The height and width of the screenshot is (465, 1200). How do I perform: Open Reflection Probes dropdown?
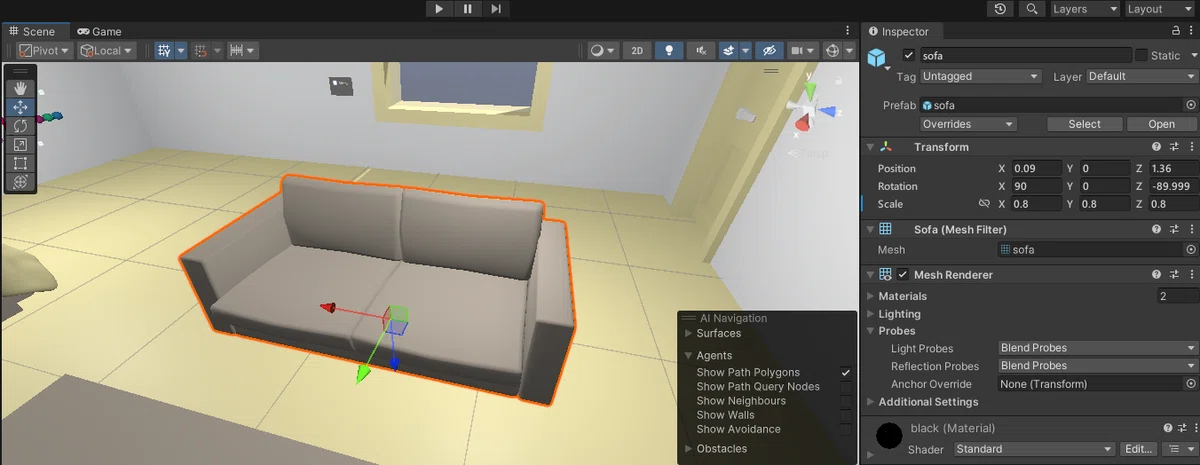[1098, 366]
